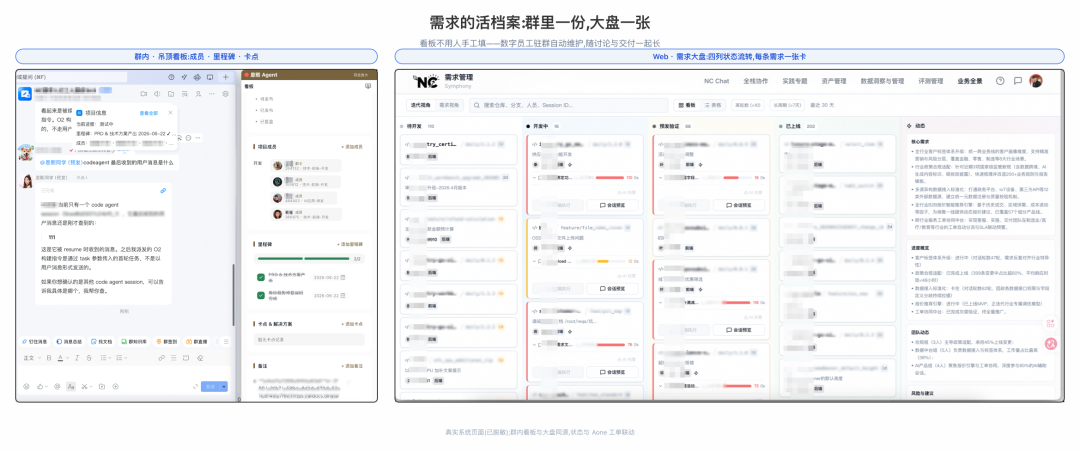Image resolution: width=1080 pixels, height=453 pixels.
Task: Open NC Chat navigation tab
Action: (716, 81)
